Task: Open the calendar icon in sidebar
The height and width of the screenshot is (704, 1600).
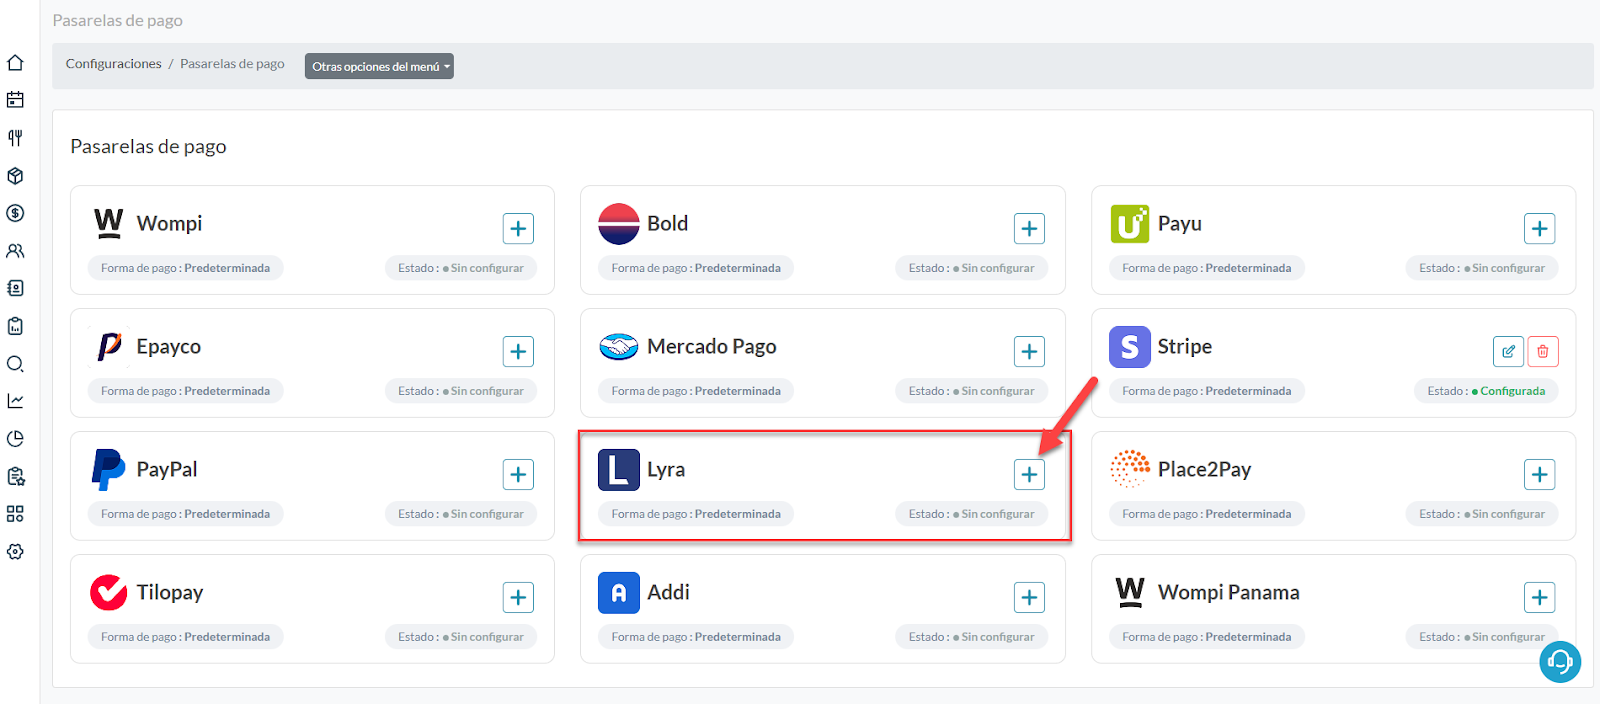Action: [x=15, y=100]
